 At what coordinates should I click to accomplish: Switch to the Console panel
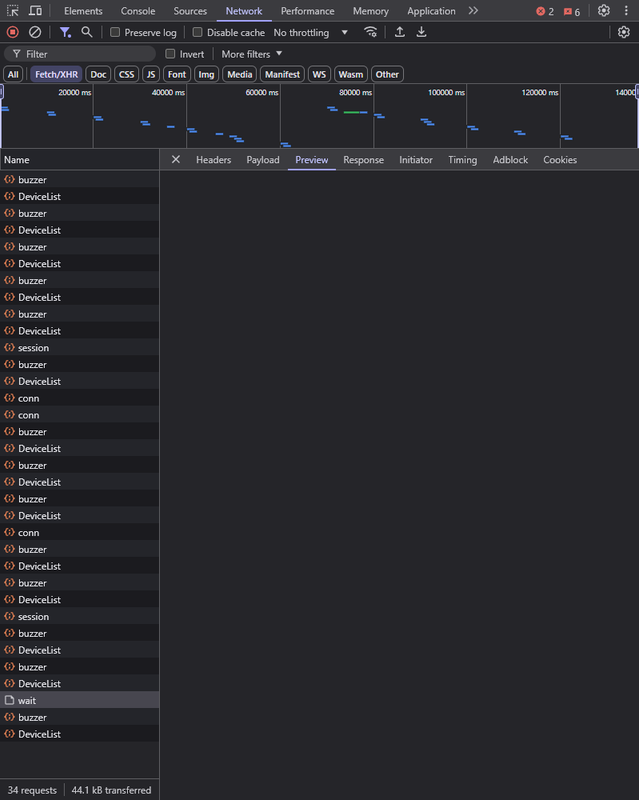138,11
